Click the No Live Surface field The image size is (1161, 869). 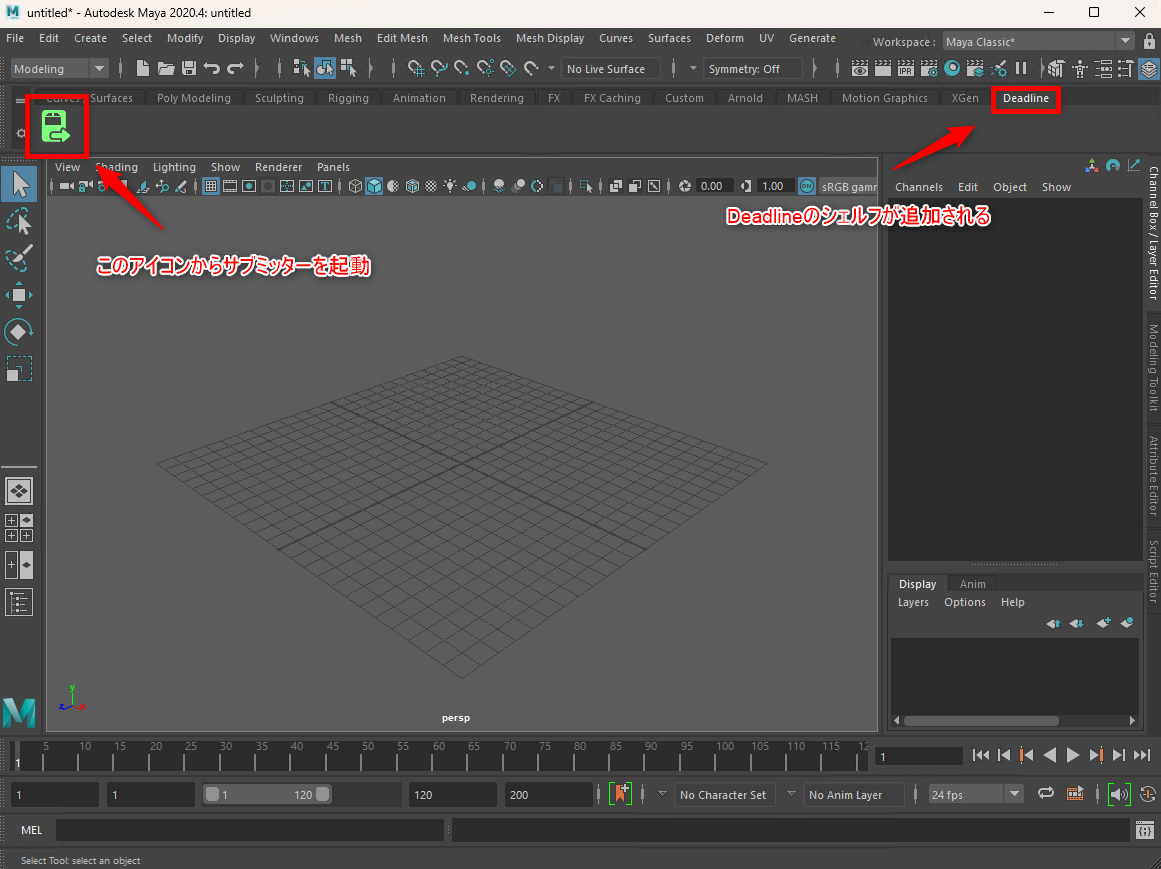click(610, 69)
